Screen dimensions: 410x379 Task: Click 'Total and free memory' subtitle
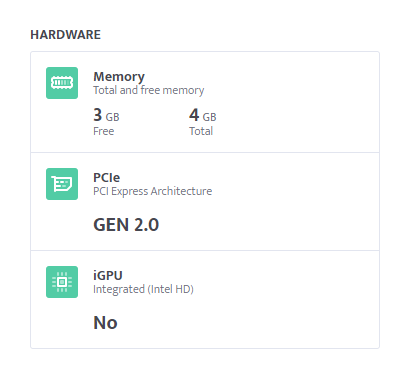tap(149, 90)
